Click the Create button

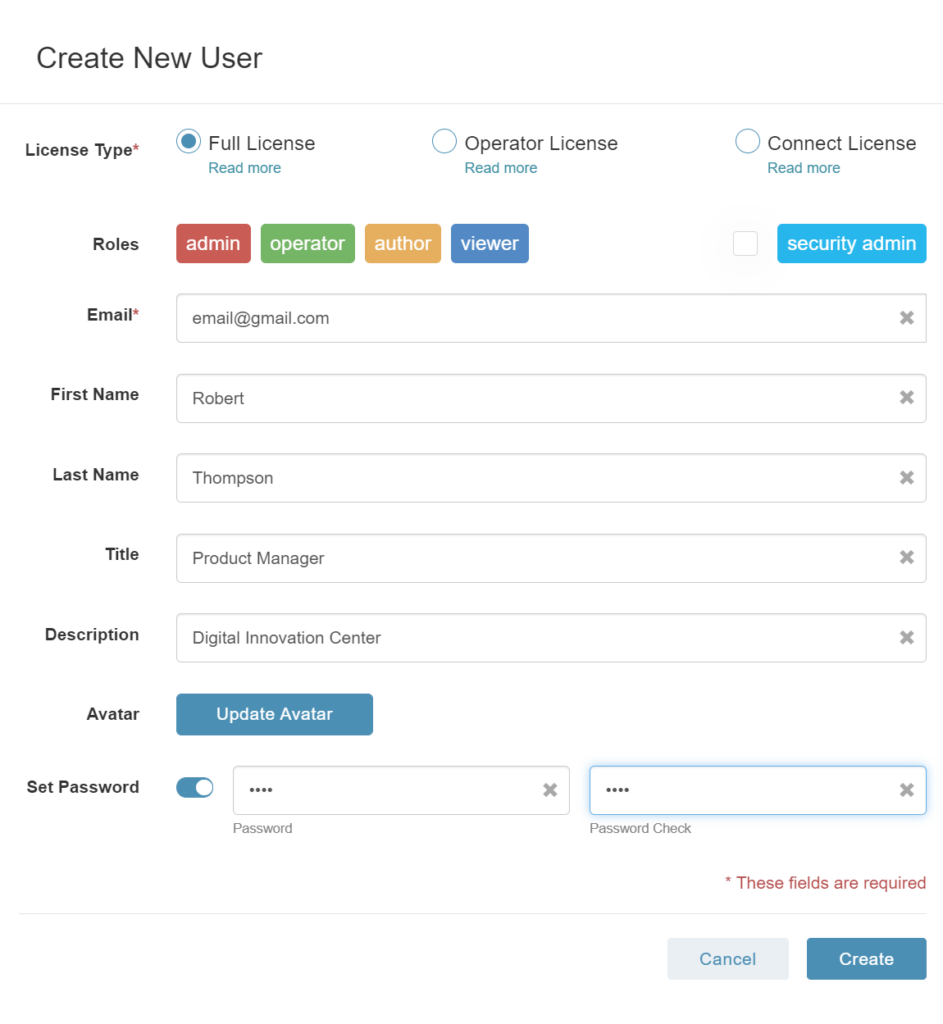coord(866,959)
